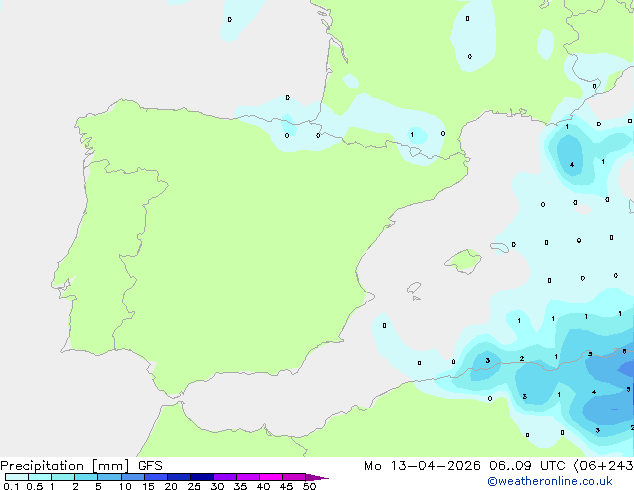Image resolution: width=634 pixels, height=490 pixels.
Task: Click the 10 value under the legend
Action: tap(125, 486)
